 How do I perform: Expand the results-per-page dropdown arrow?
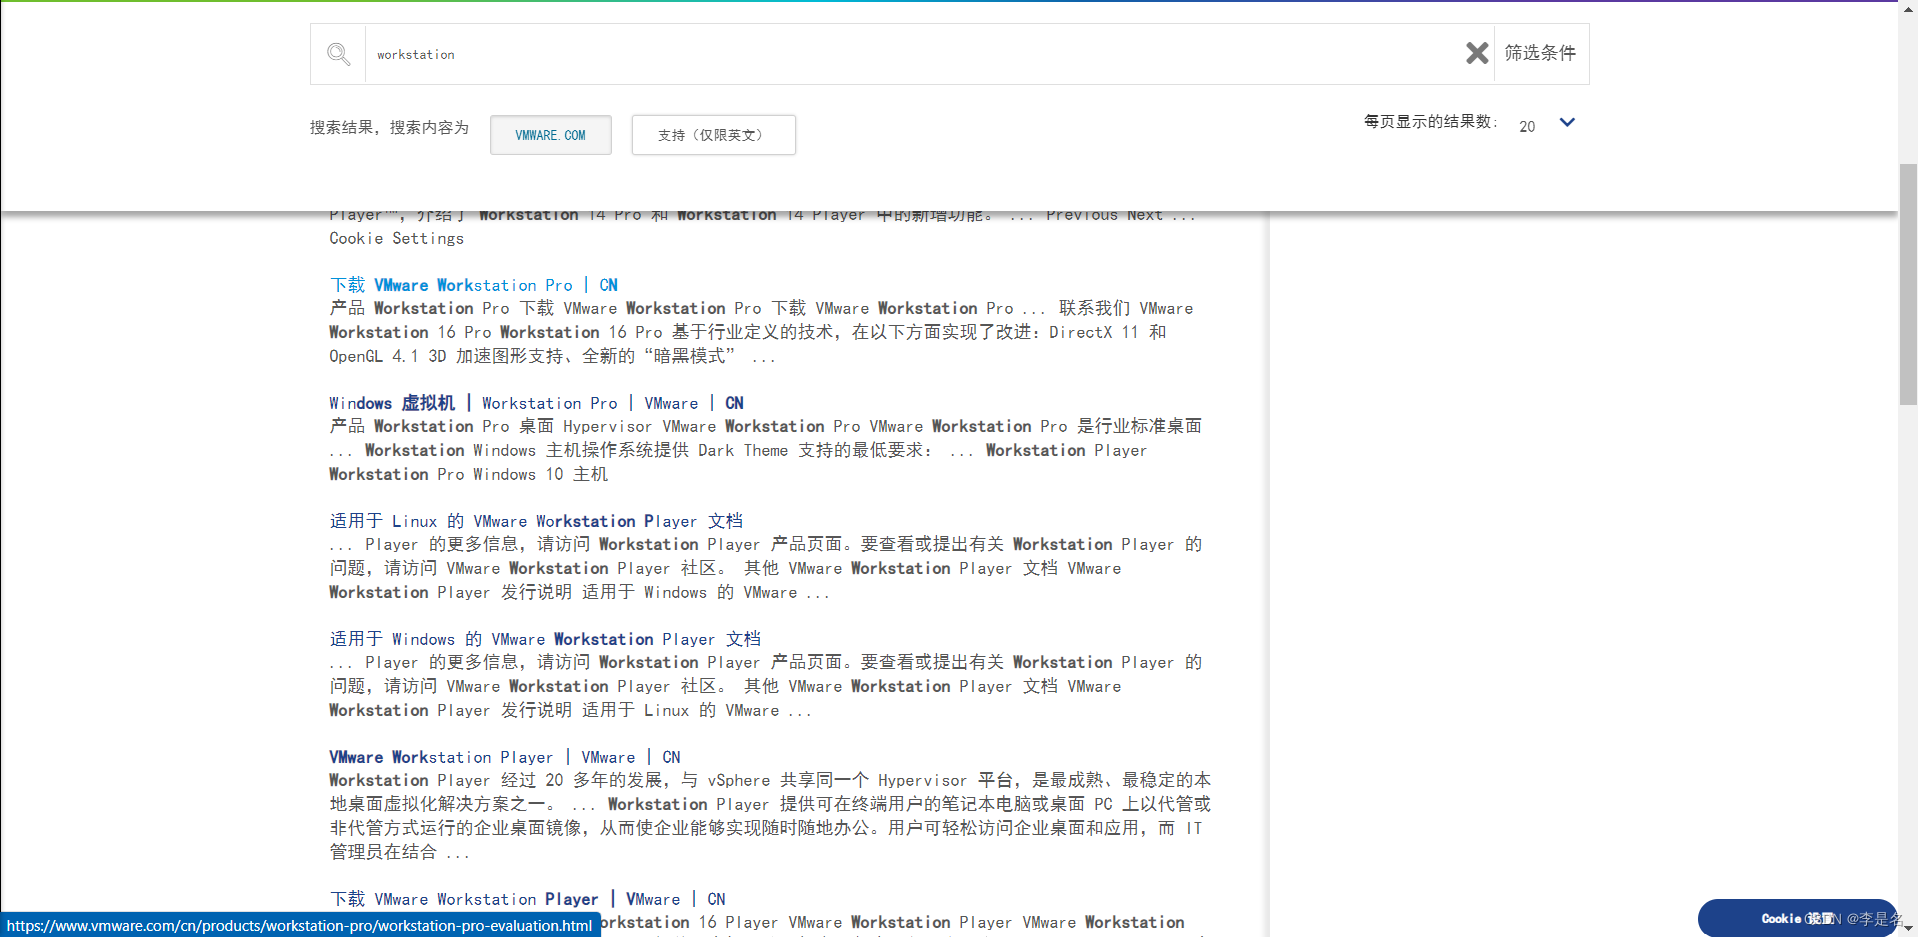click(x=1567, y=123)
